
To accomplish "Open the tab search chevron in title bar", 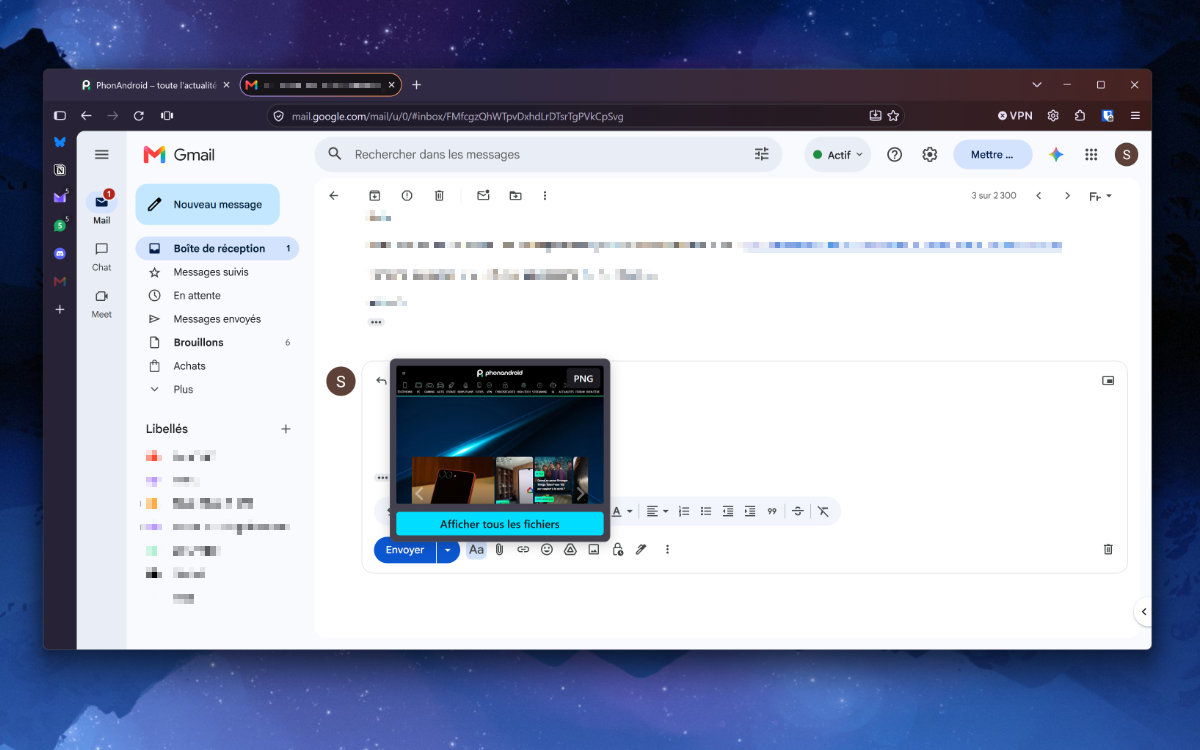I will point(1037,85).
